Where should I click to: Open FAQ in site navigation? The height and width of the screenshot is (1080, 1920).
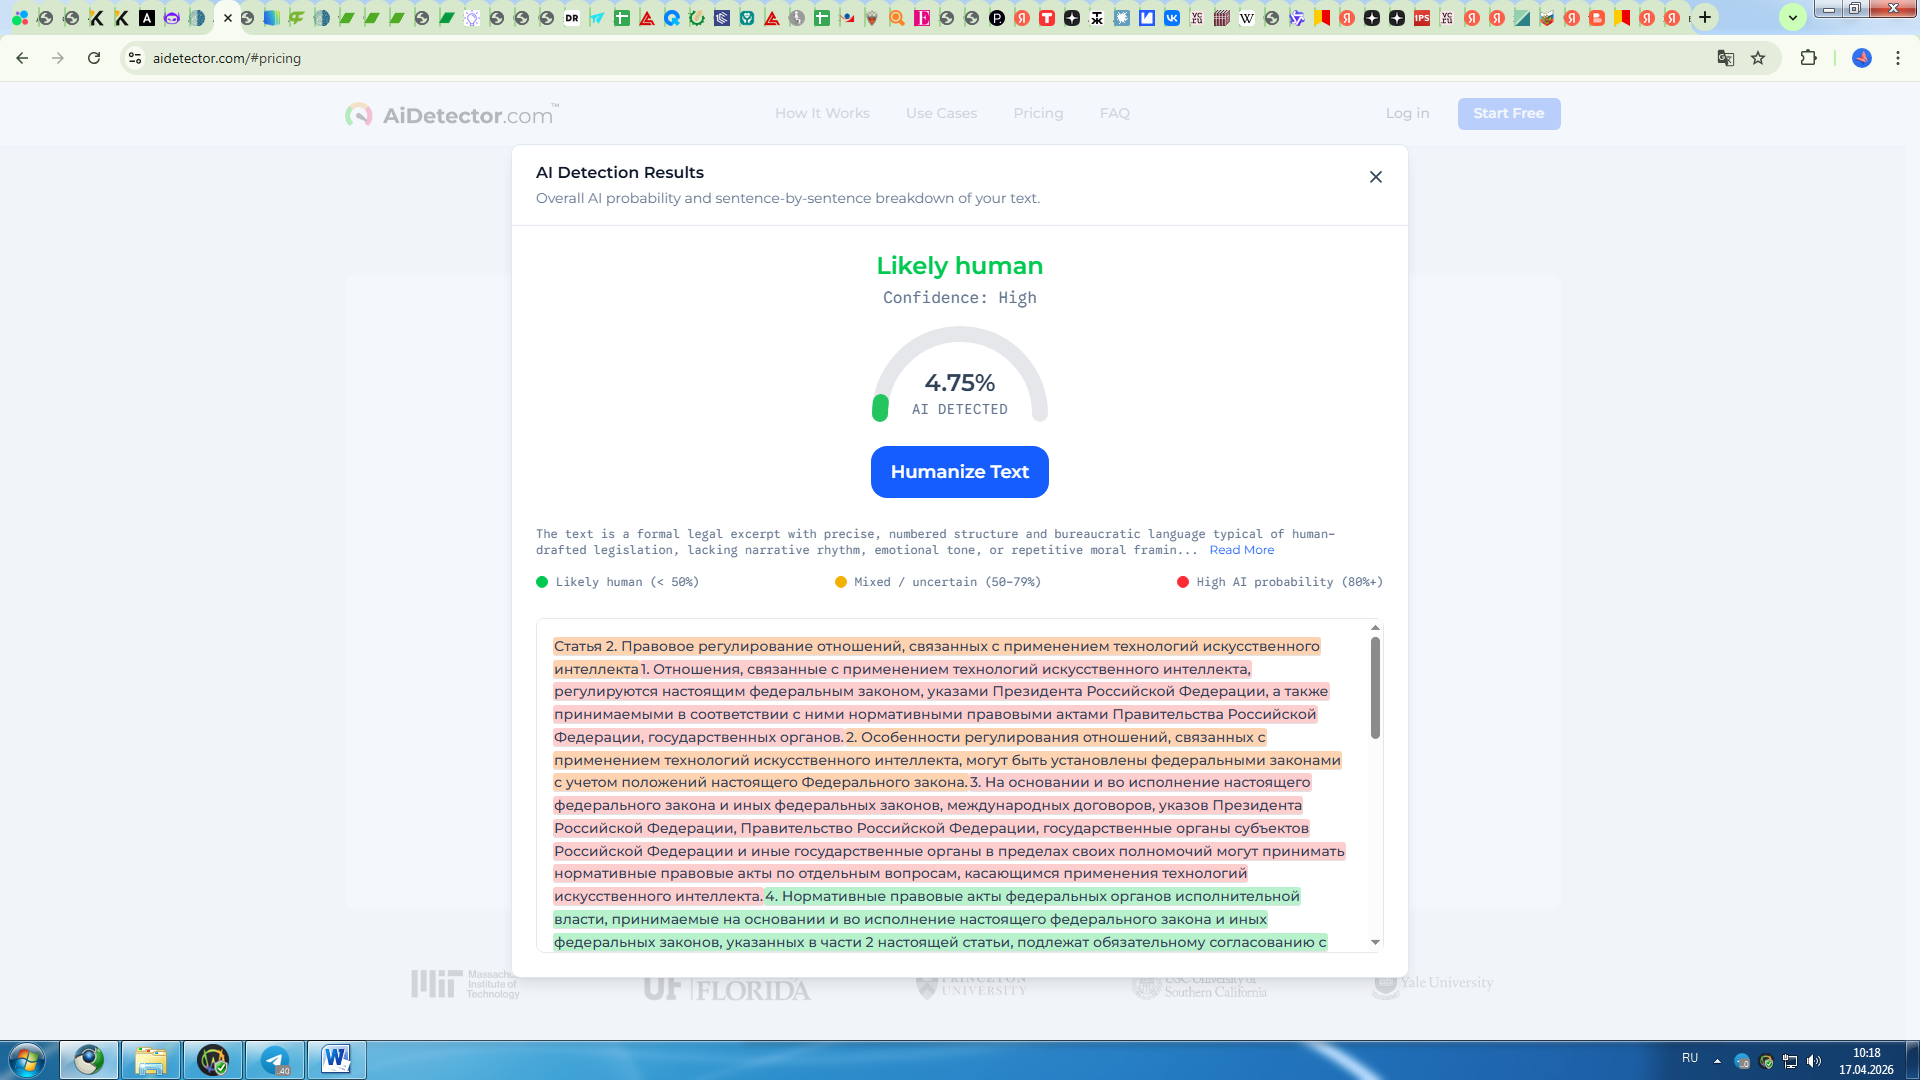1114,113
